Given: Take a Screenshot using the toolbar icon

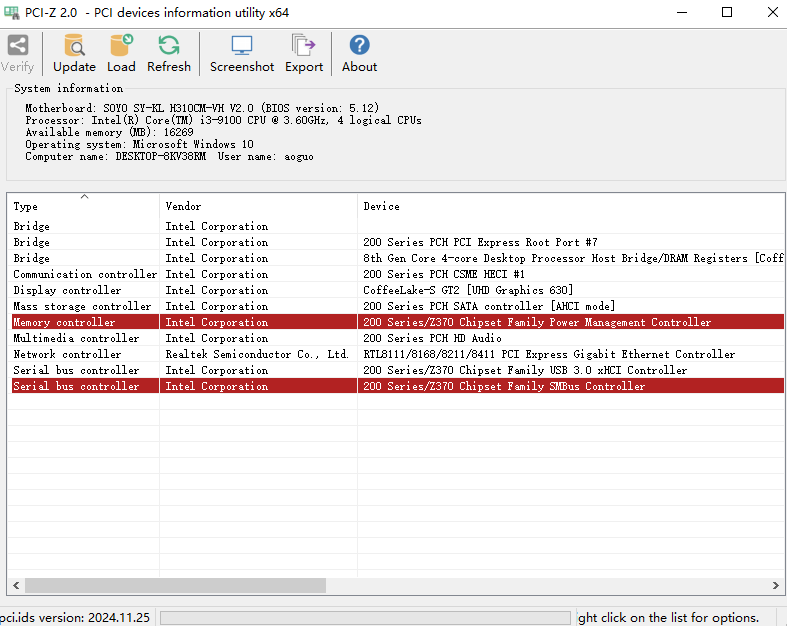Looking at the screenshot, I should 241,46.
